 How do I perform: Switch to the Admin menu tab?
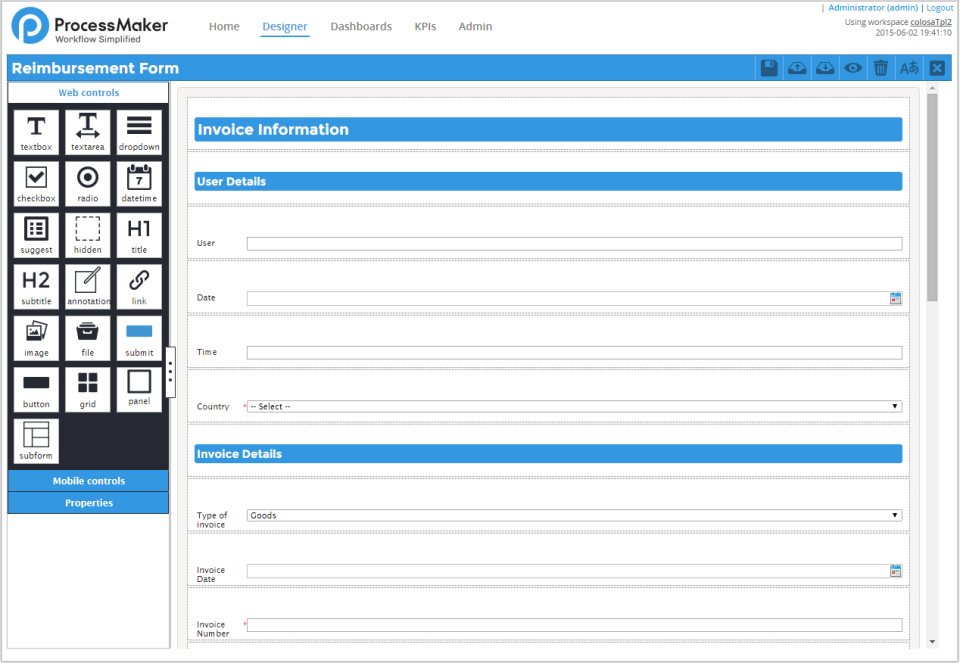(x=475, y=26)
